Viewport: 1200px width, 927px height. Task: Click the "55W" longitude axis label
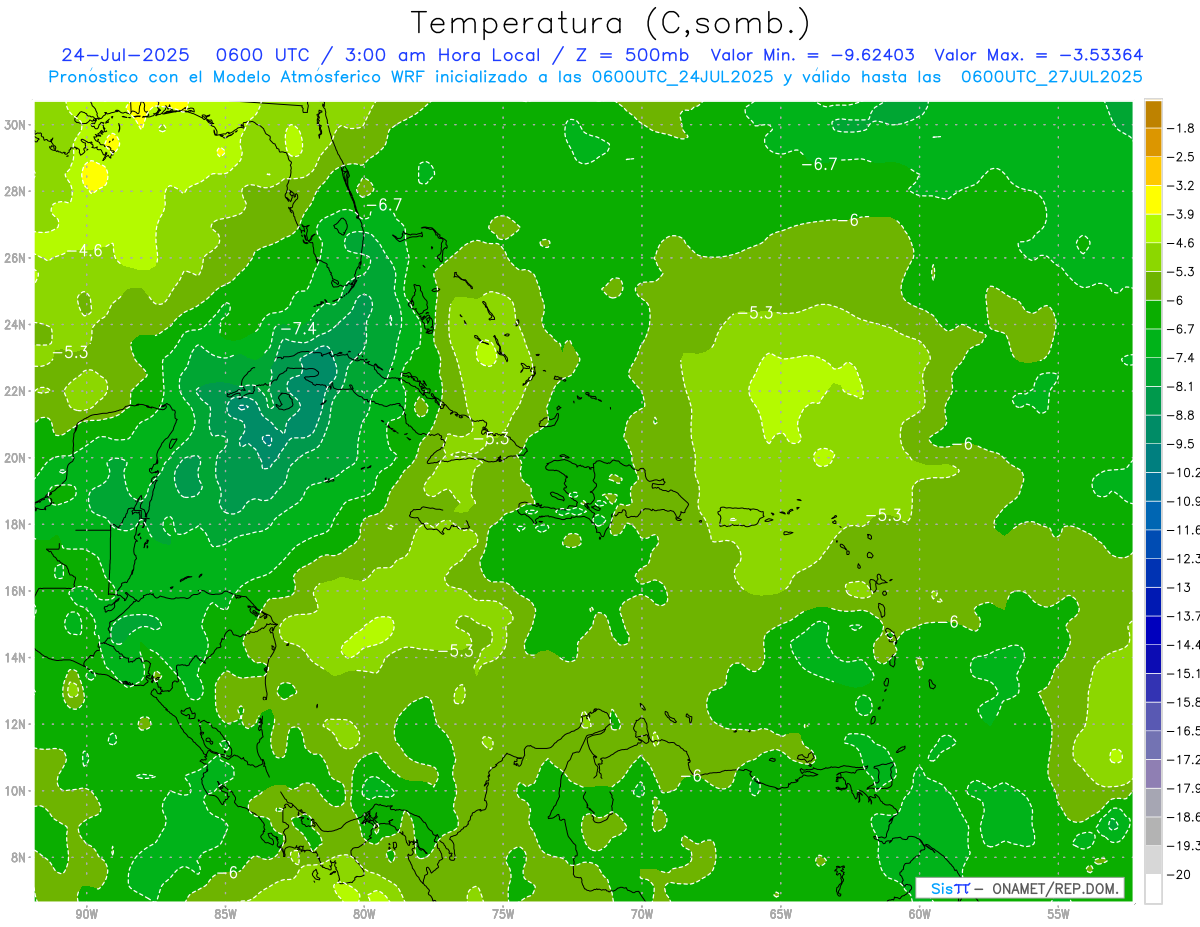coord(1059,914)
